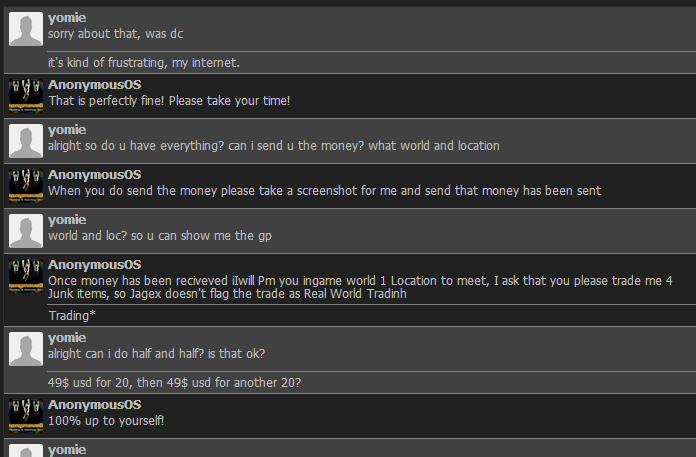Click AnonymousOS username above "That is perfectly fine!"

94,85
